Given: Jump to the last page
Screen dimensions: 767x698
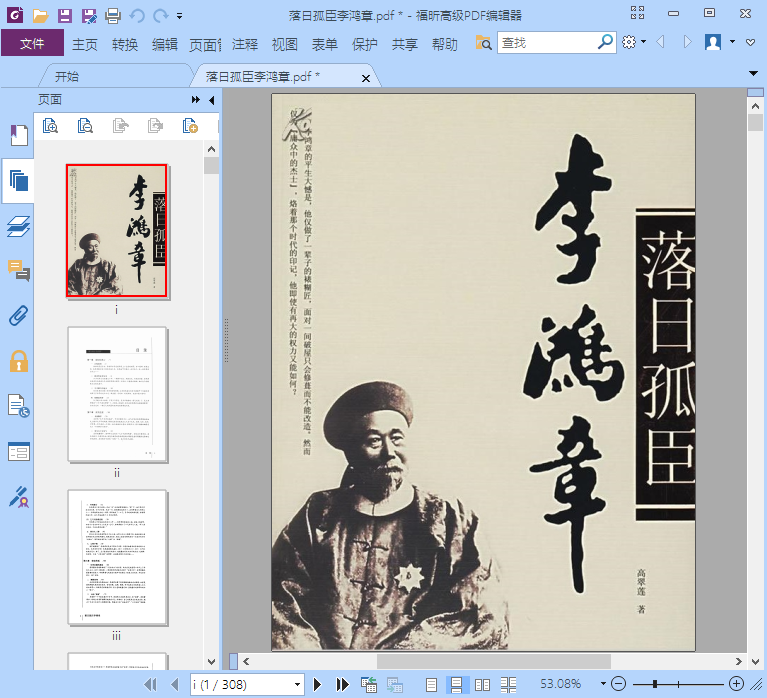Looking at the screenshot, I should [x=342, y=684].
